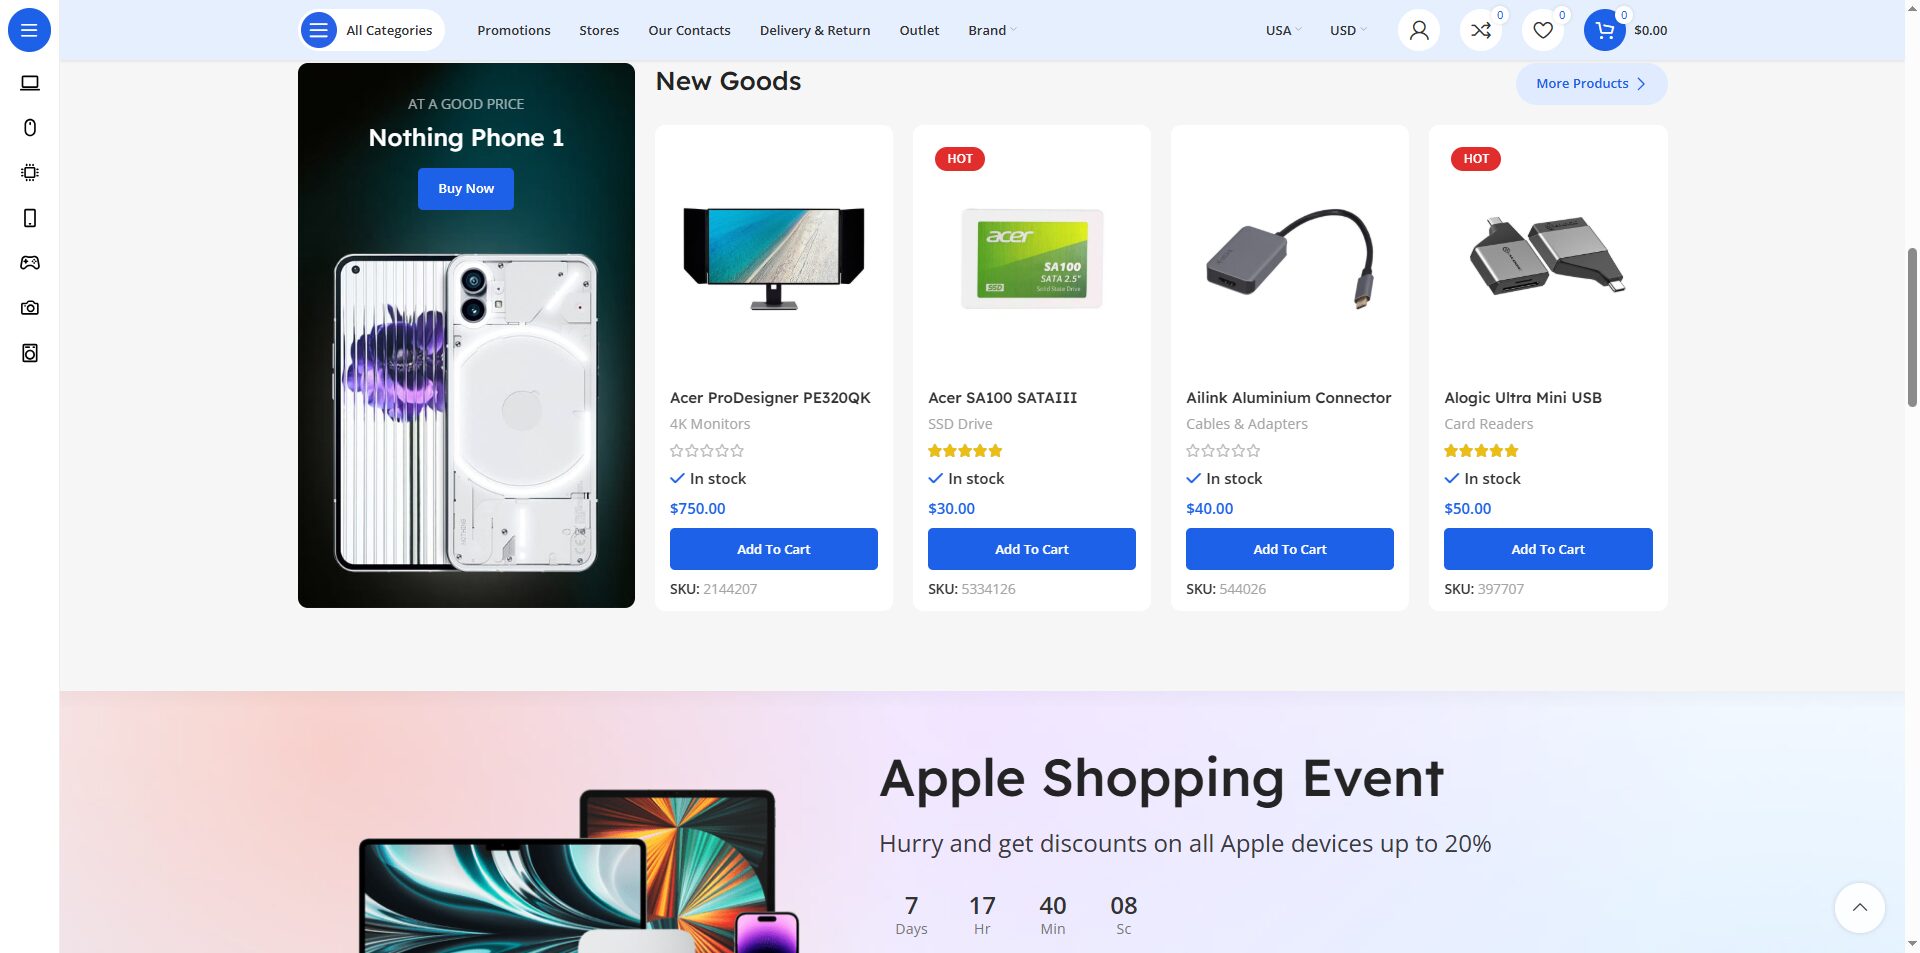This screenshot has height=953, width=1920.
Task: Open the computer mouse category icon
Action: pos(30,128)
